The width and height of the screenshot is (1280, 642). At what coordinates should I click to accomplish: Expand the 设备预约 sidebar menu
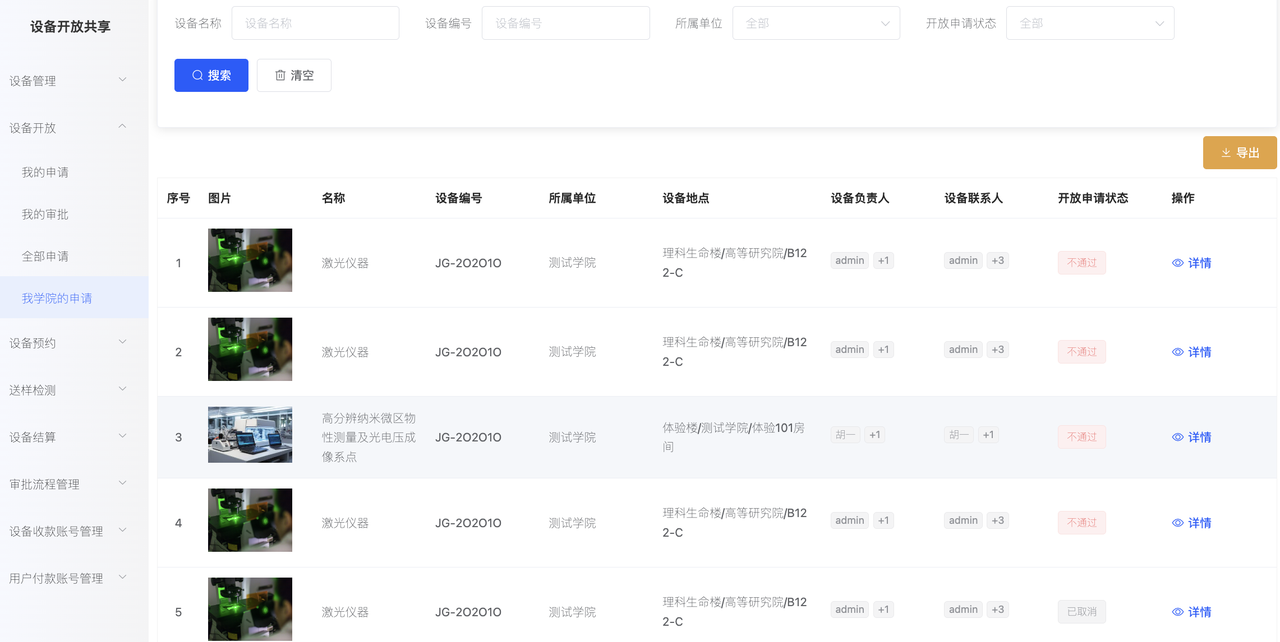click(x=74, y=343)
